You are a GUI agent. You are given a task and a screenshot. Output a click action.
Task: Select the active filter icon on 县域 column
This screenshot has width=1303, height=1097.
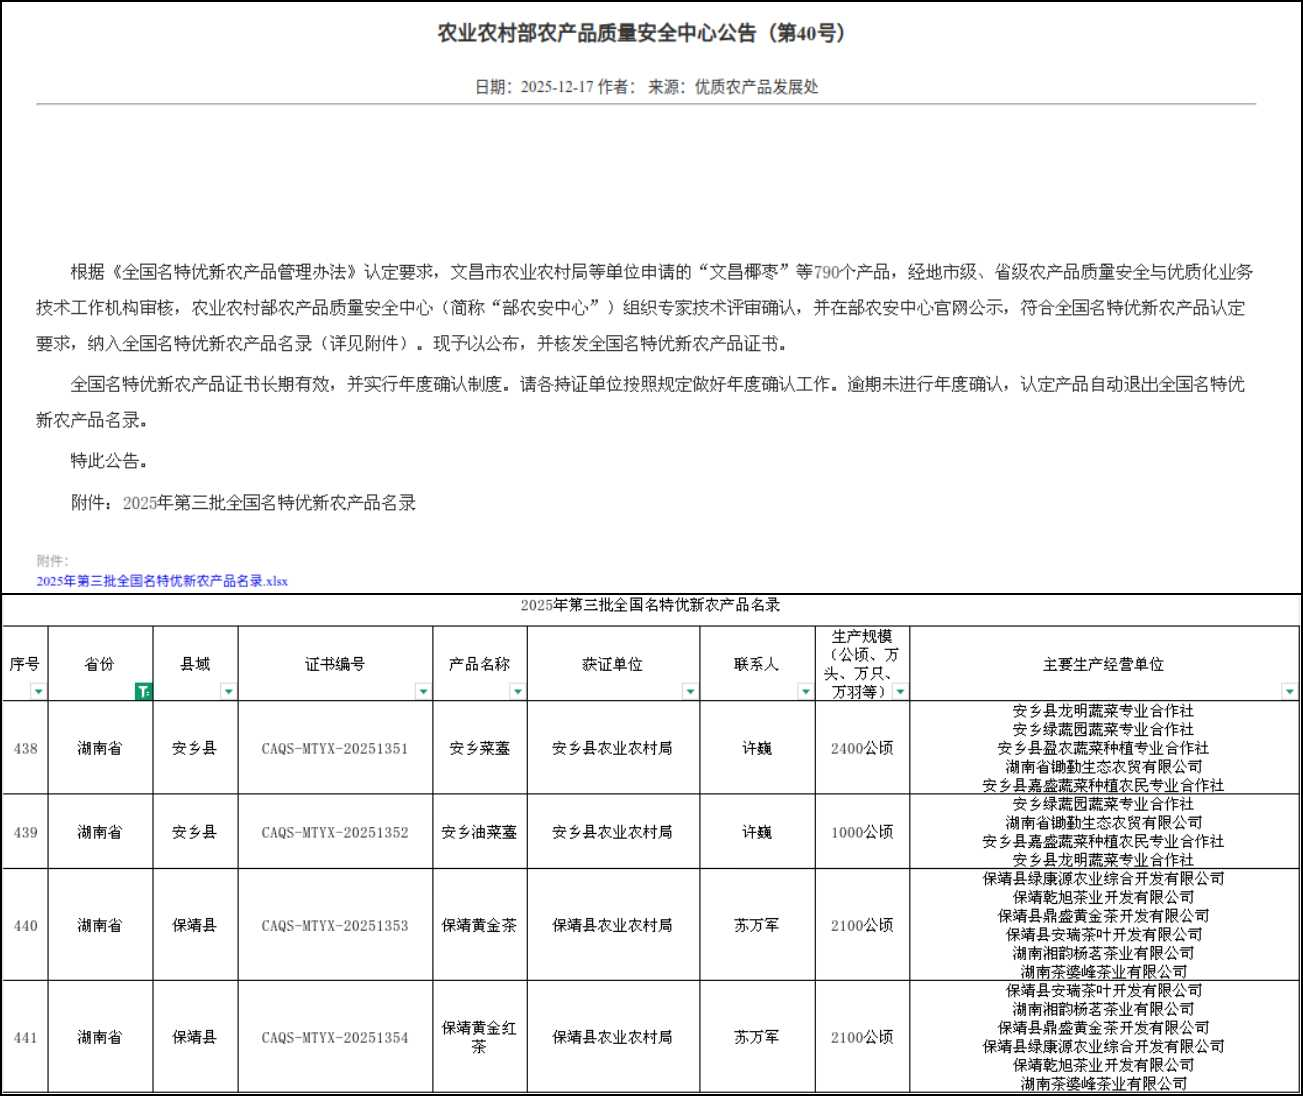click(x=143, y=690)
